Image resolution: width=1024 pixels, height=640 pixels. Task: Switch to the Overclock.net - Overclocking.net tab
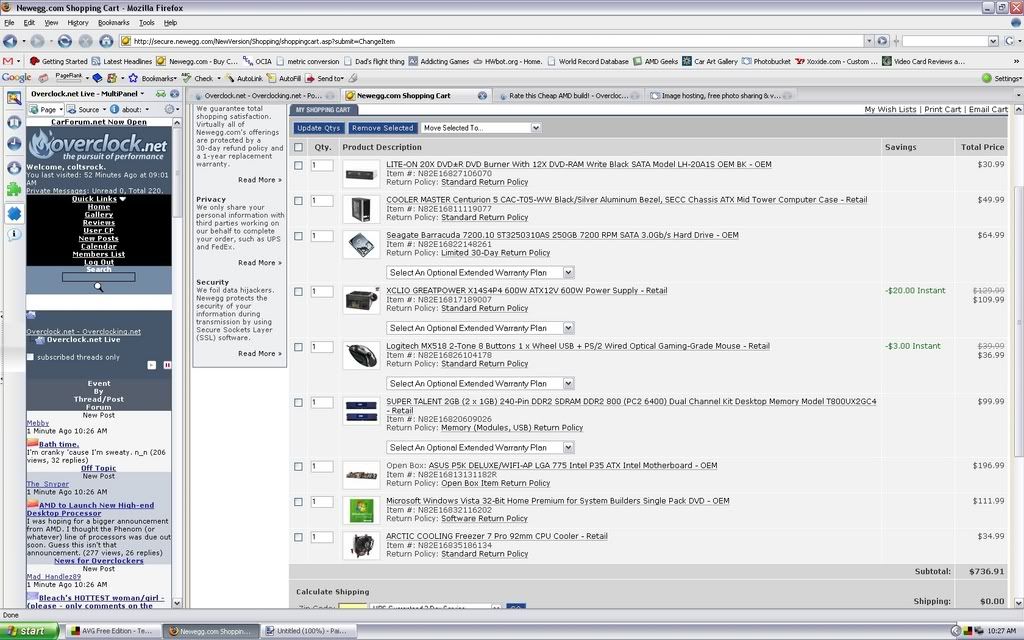pos(264,95)
